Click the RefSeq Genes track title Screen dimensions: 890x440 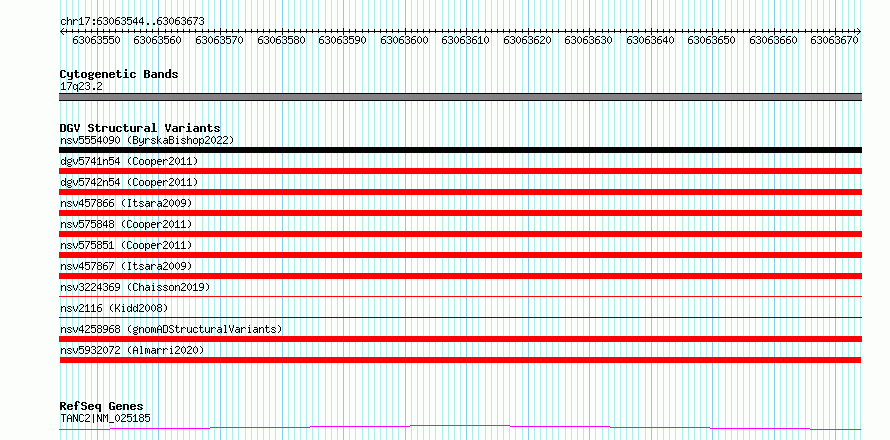click(101, 407)
